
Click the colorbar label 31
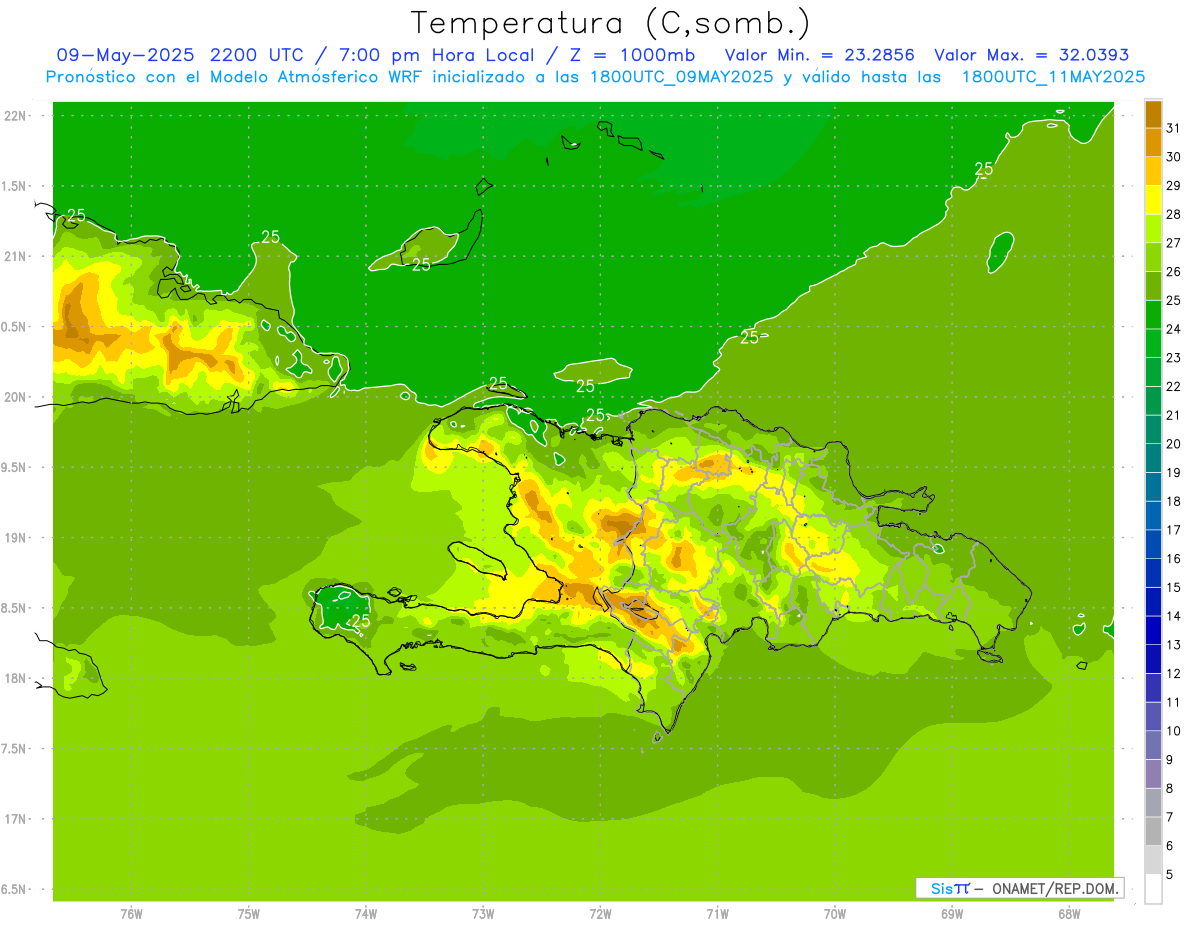point(1174,128)
